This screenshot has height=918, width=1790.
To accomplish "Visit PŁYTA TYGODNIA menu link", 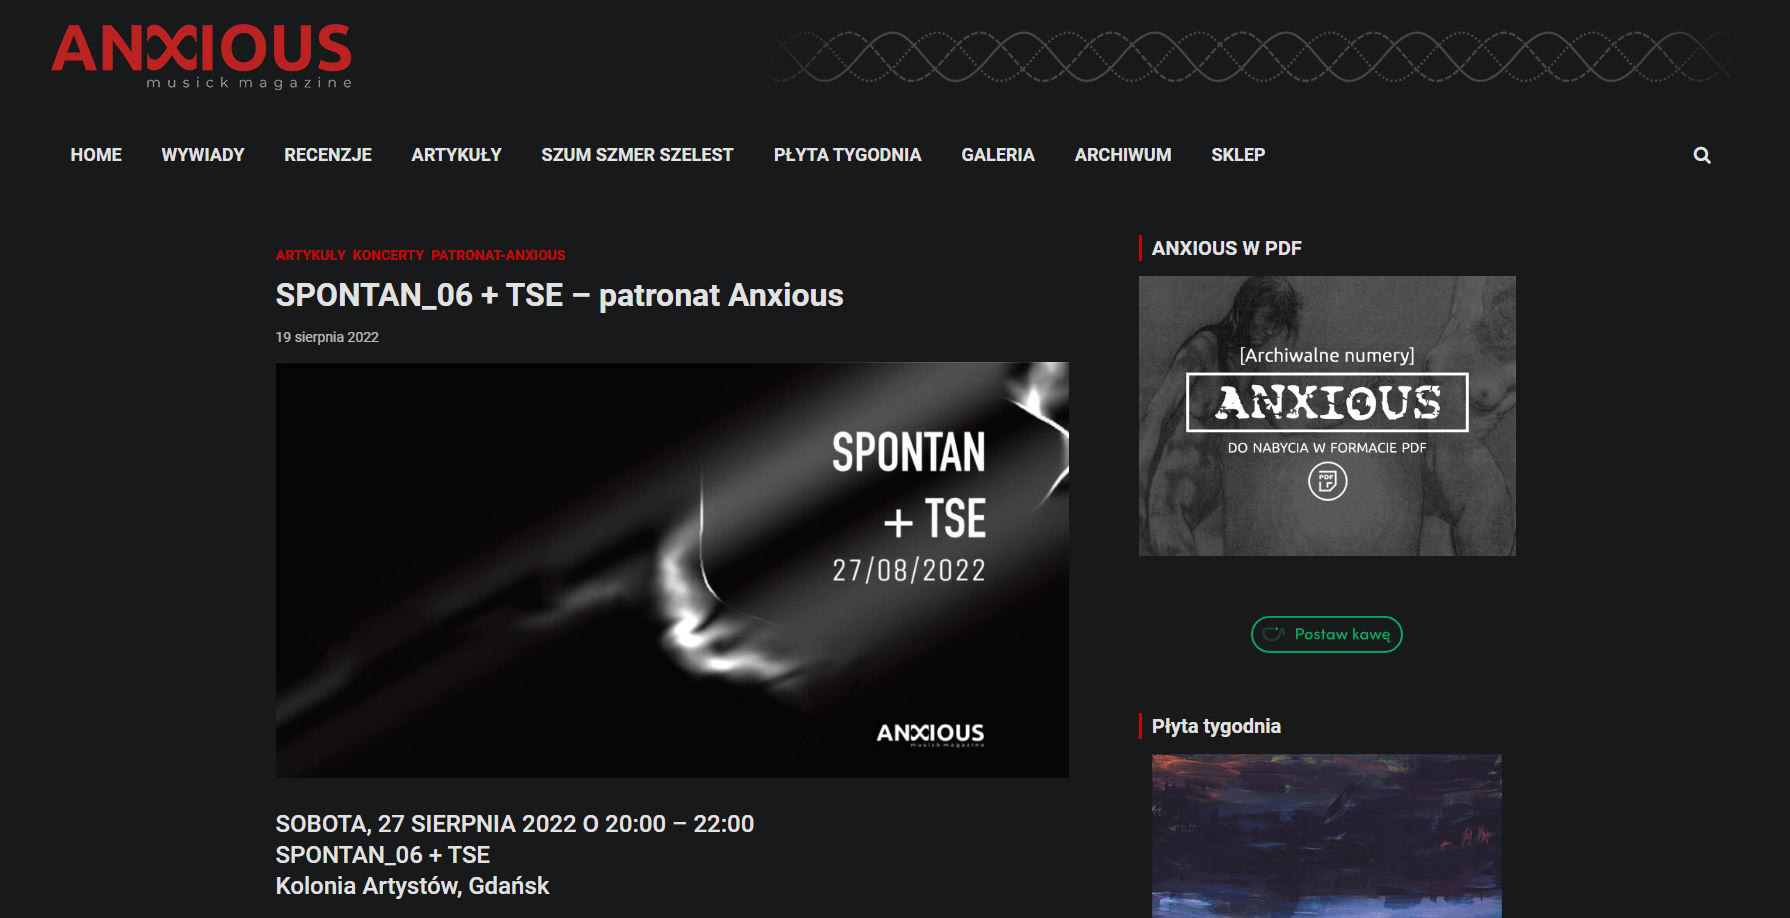I will click(x=847, y=155).
